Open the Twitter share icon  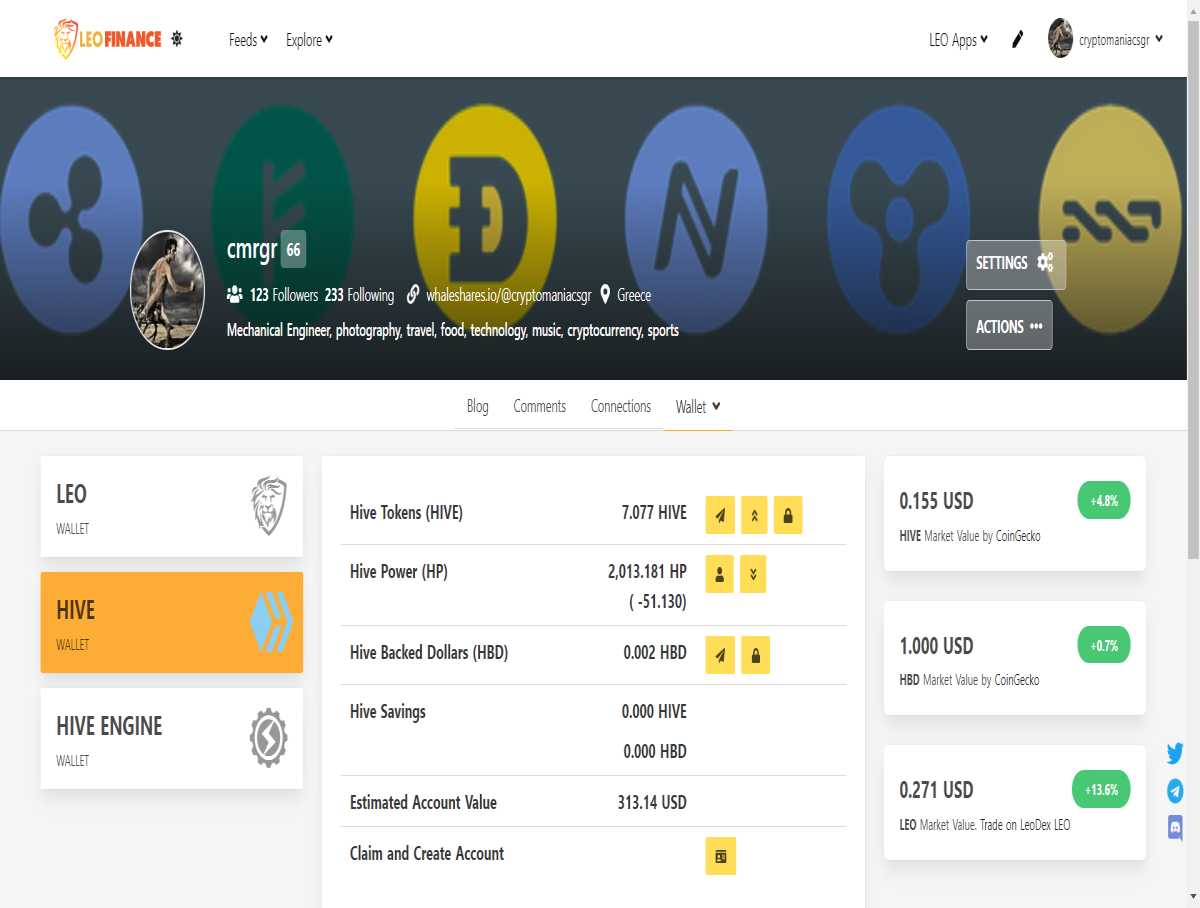(1175, 753)
